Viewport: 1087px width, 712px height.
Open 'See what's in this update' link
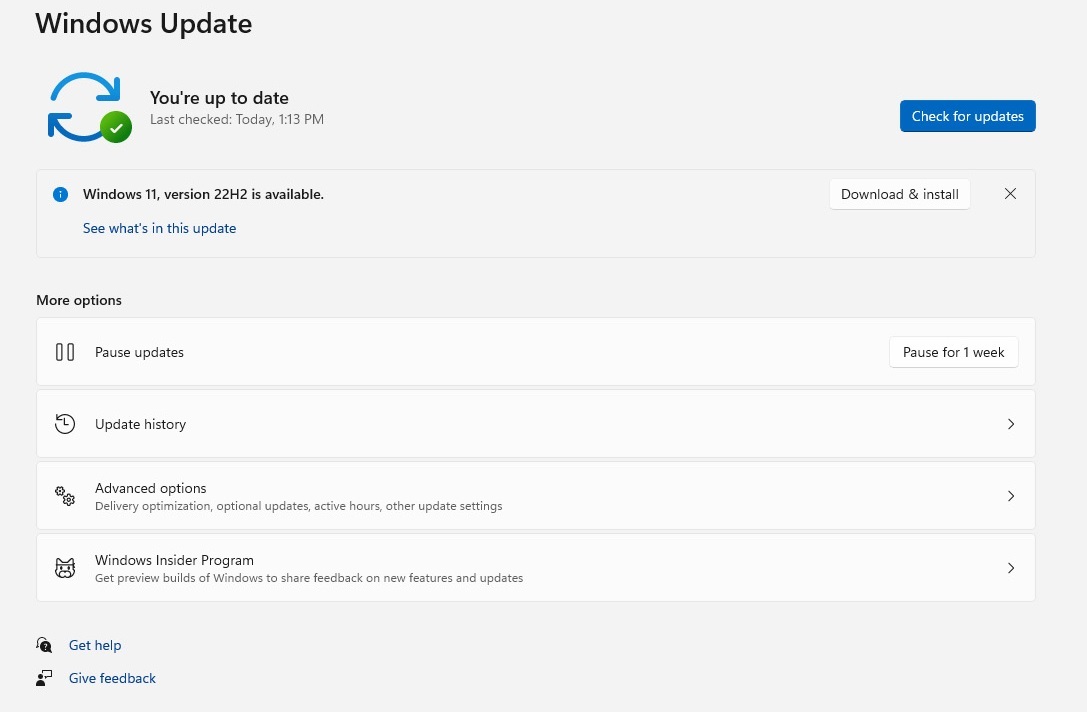[159, 228]
